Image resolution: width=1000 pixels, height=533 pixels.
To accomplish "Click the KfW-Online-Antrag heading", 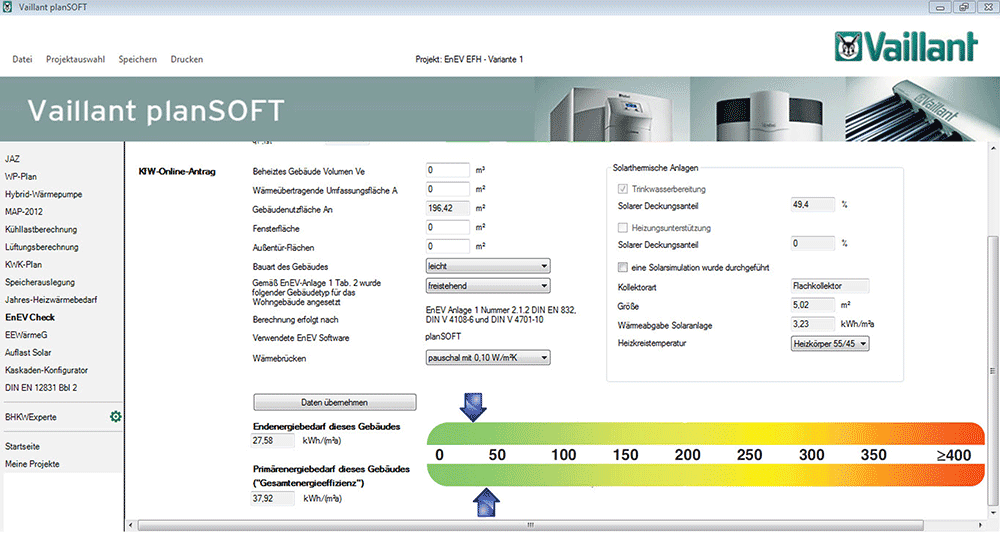I will 177,172.
